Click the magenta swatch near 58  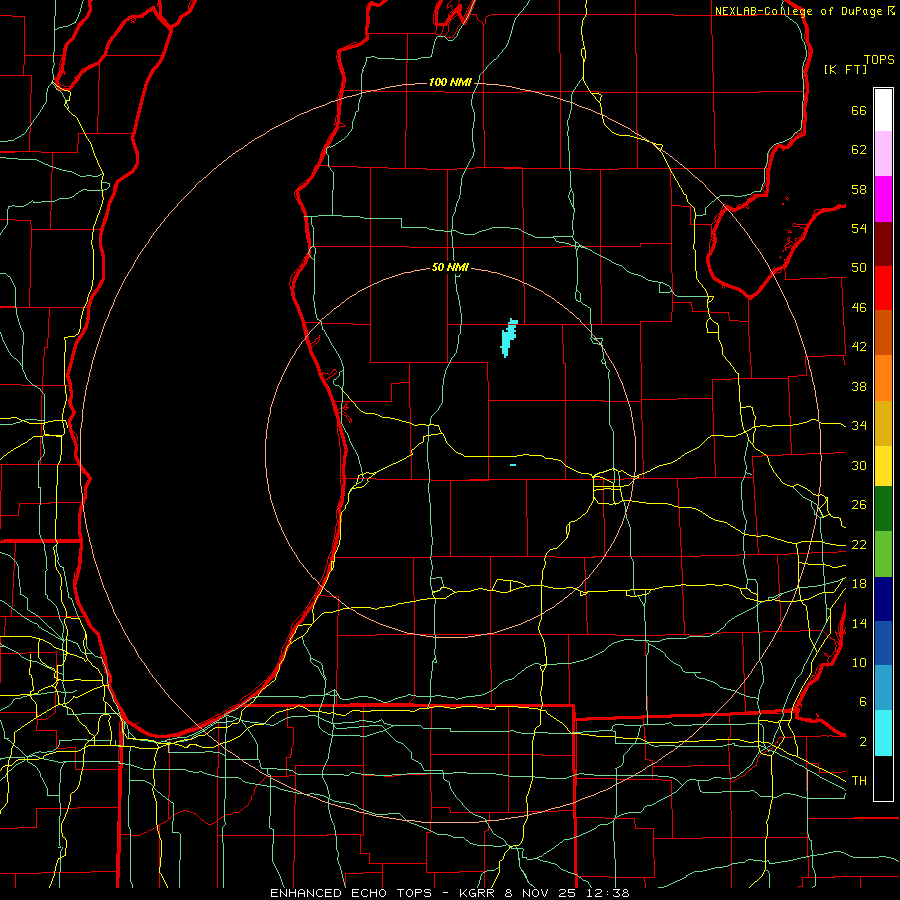pyautogui.click(x=883, y=199)
